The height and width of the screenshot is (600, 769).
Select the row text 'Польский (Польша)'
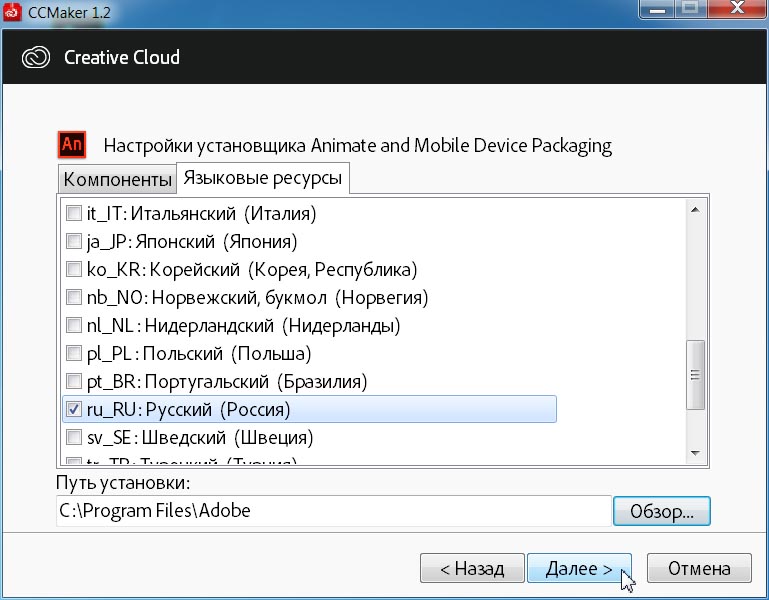click(227, 353)
